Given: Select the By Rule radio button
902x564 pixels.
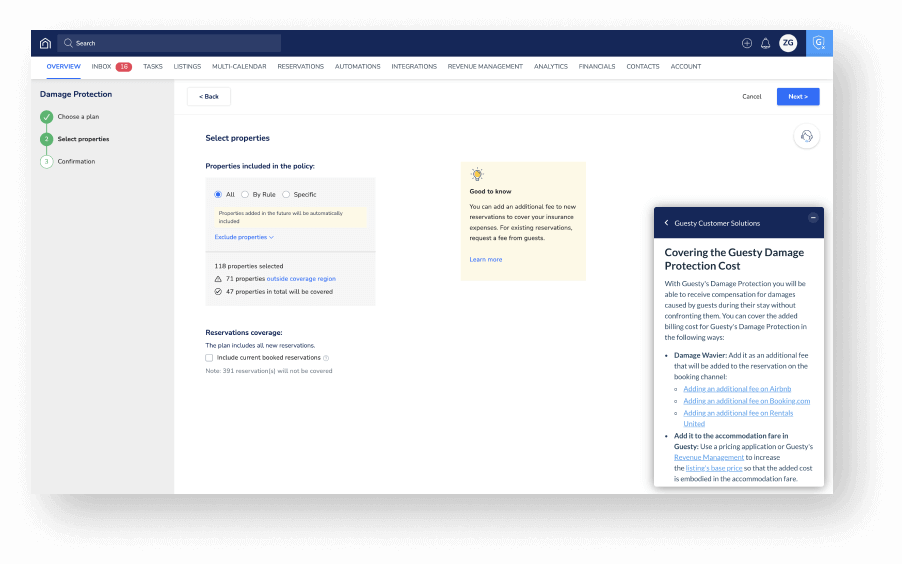Looking at the screenshot, I should (x=245, y=195).
